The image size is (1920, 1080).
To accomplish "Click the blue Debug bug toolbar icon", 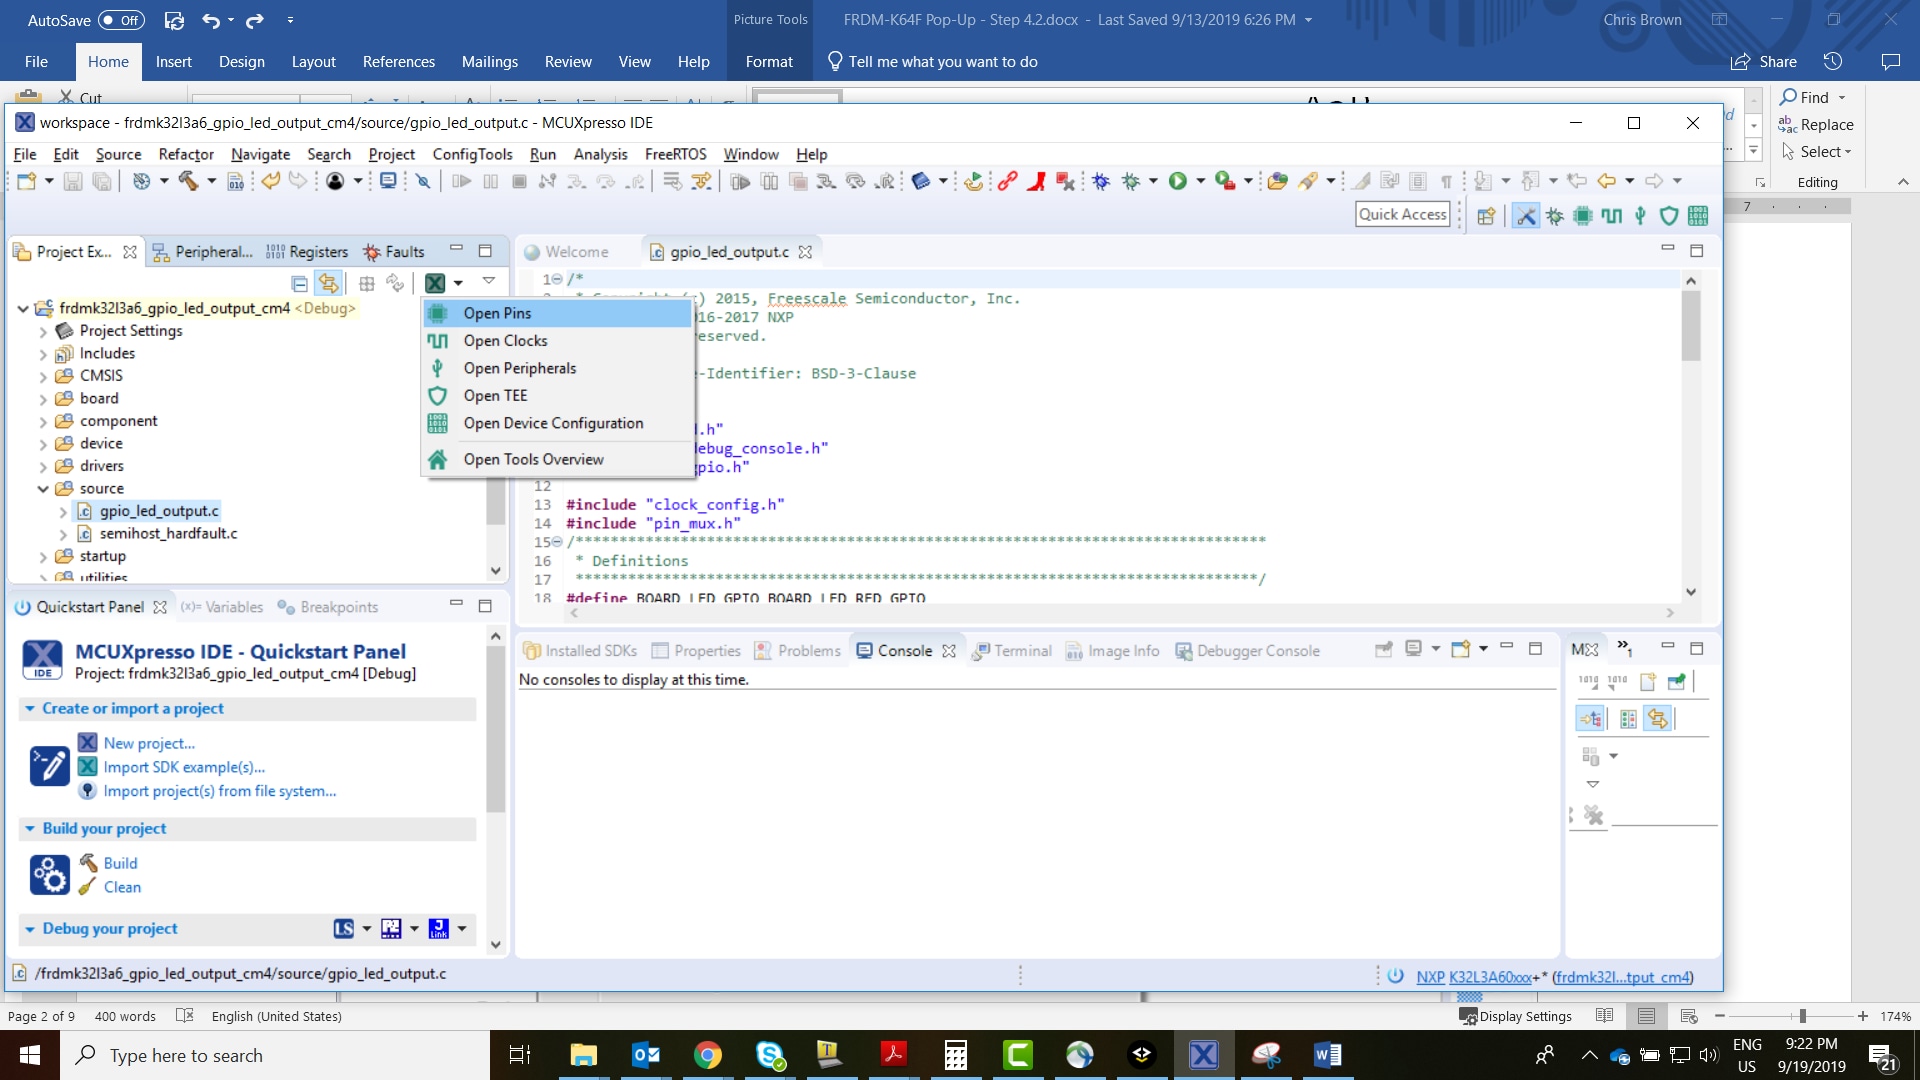I will (x=1101, y=181).
